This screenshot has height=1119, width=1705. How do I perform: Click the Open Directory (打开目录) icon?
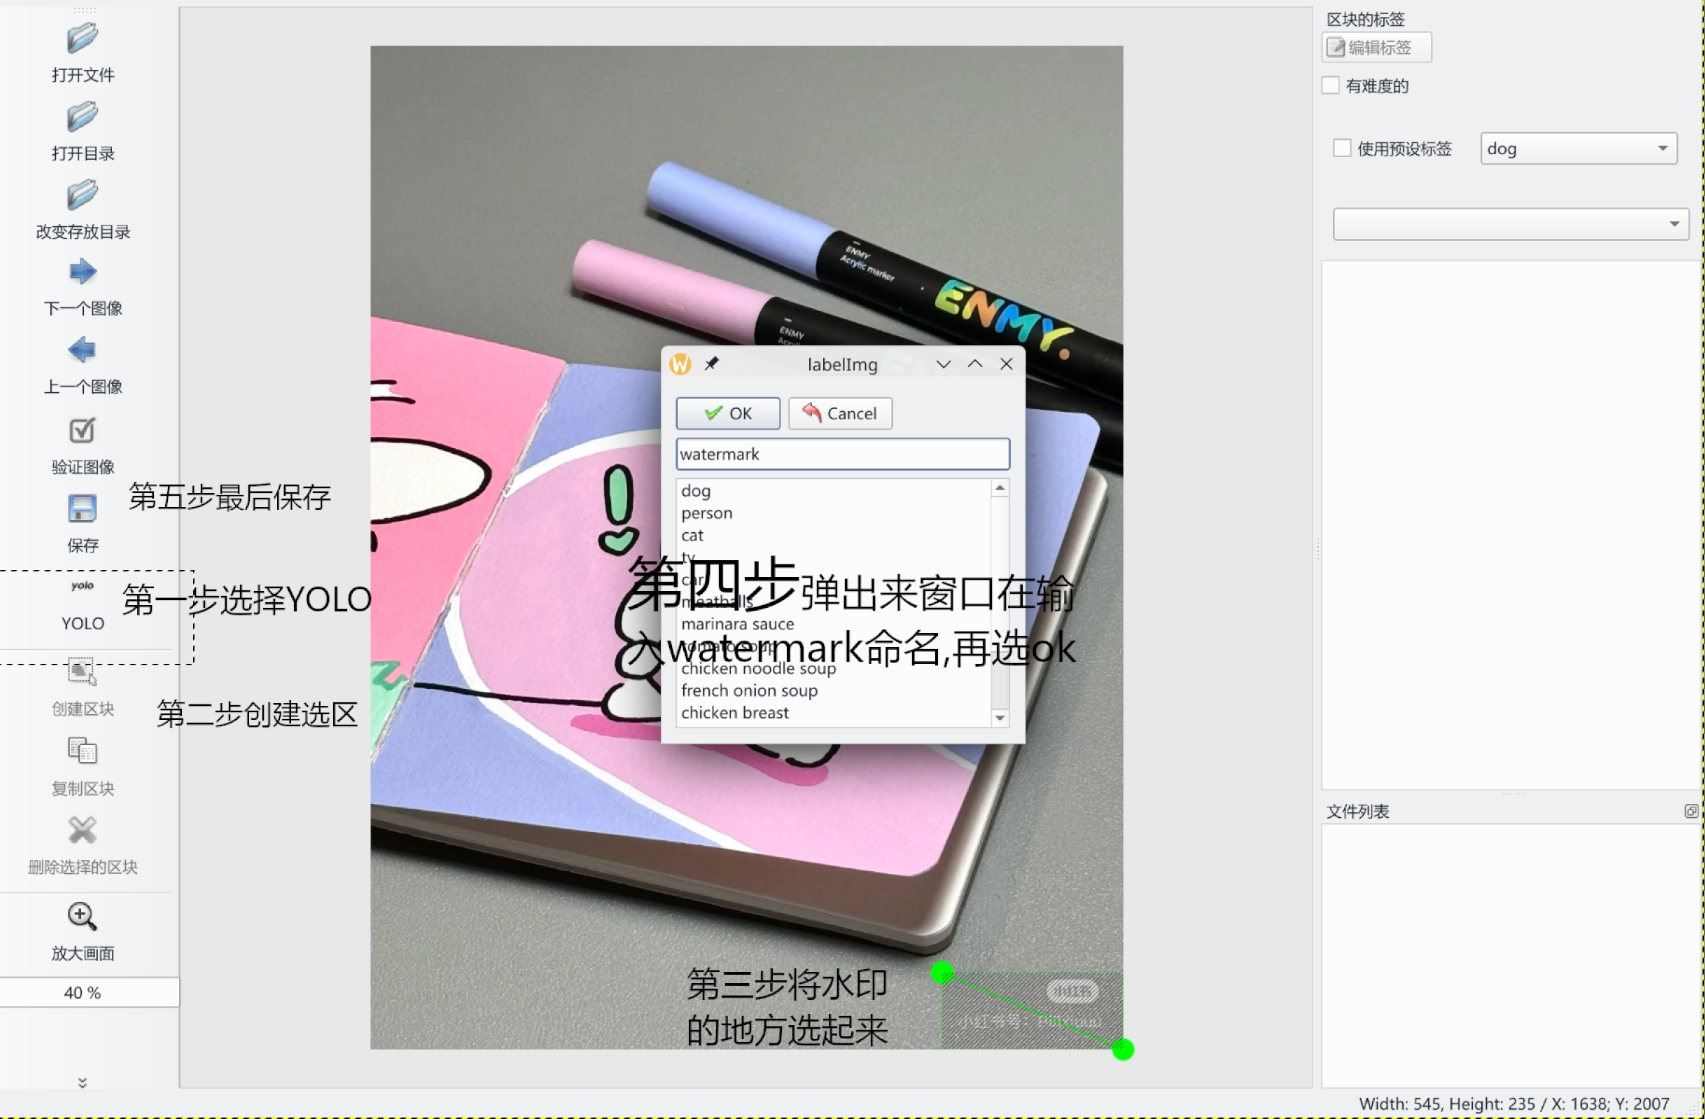(x=82, y=118)
